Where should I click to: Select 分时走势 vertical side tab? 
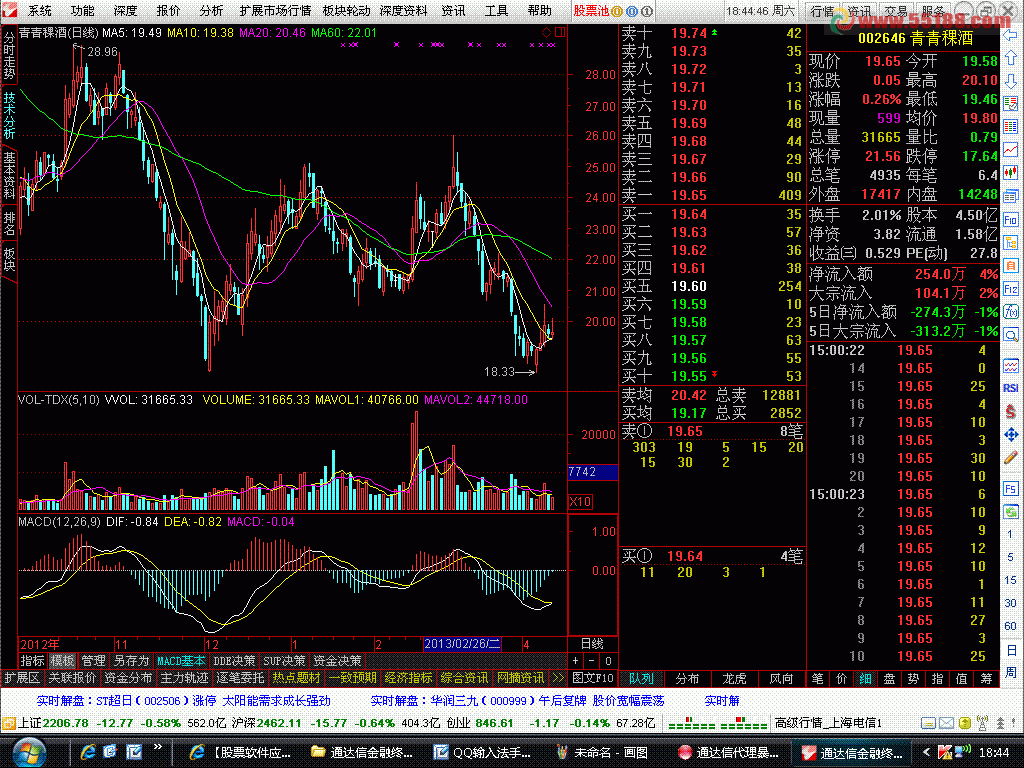click(9, 56)
